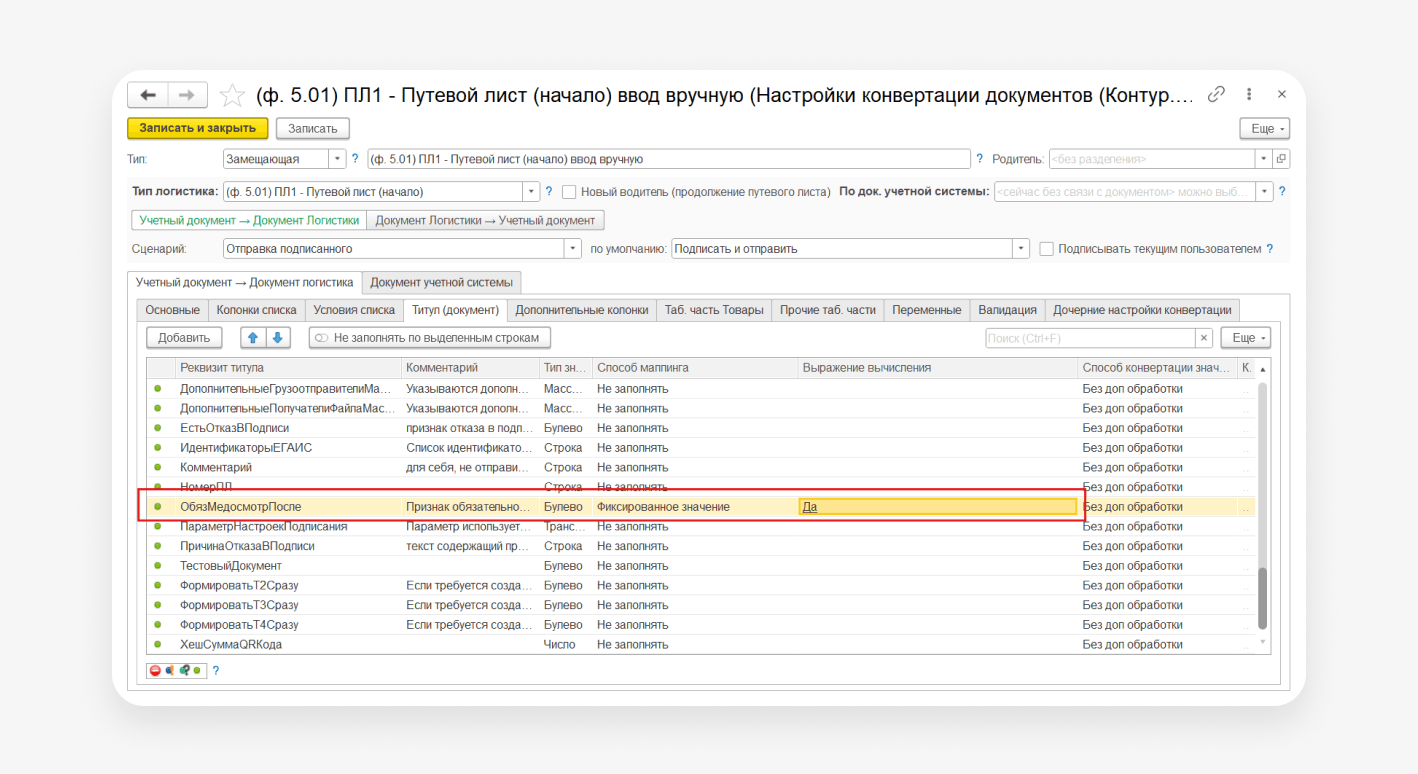Open the Тип логистика dropdown

(x=532, y=191)
